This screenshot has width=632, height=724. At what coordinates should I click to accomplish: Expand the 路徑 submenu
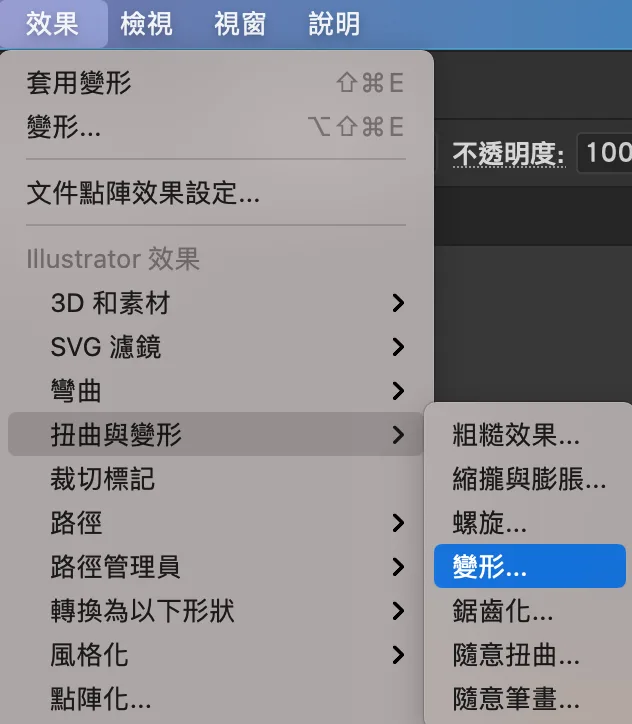click(x=216, y=523)
